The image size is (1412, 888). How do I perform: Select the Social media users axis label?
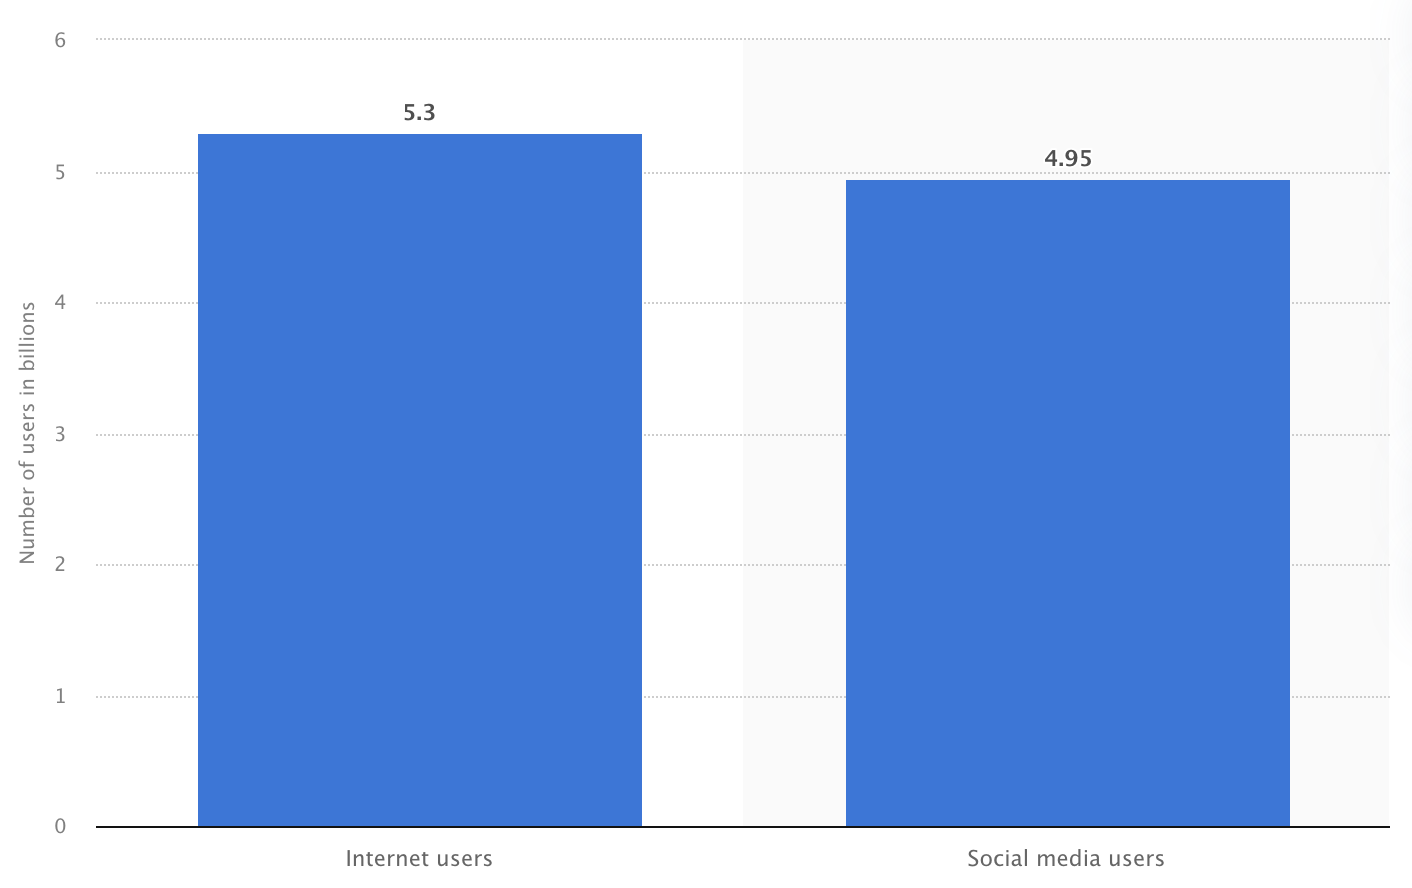tap(1066, 858)
